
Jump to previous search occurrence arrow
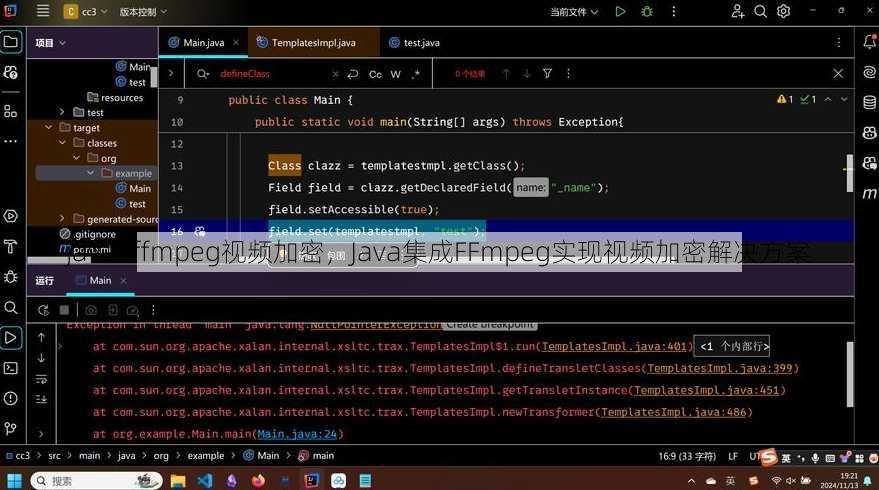click(x=506, y=73)
